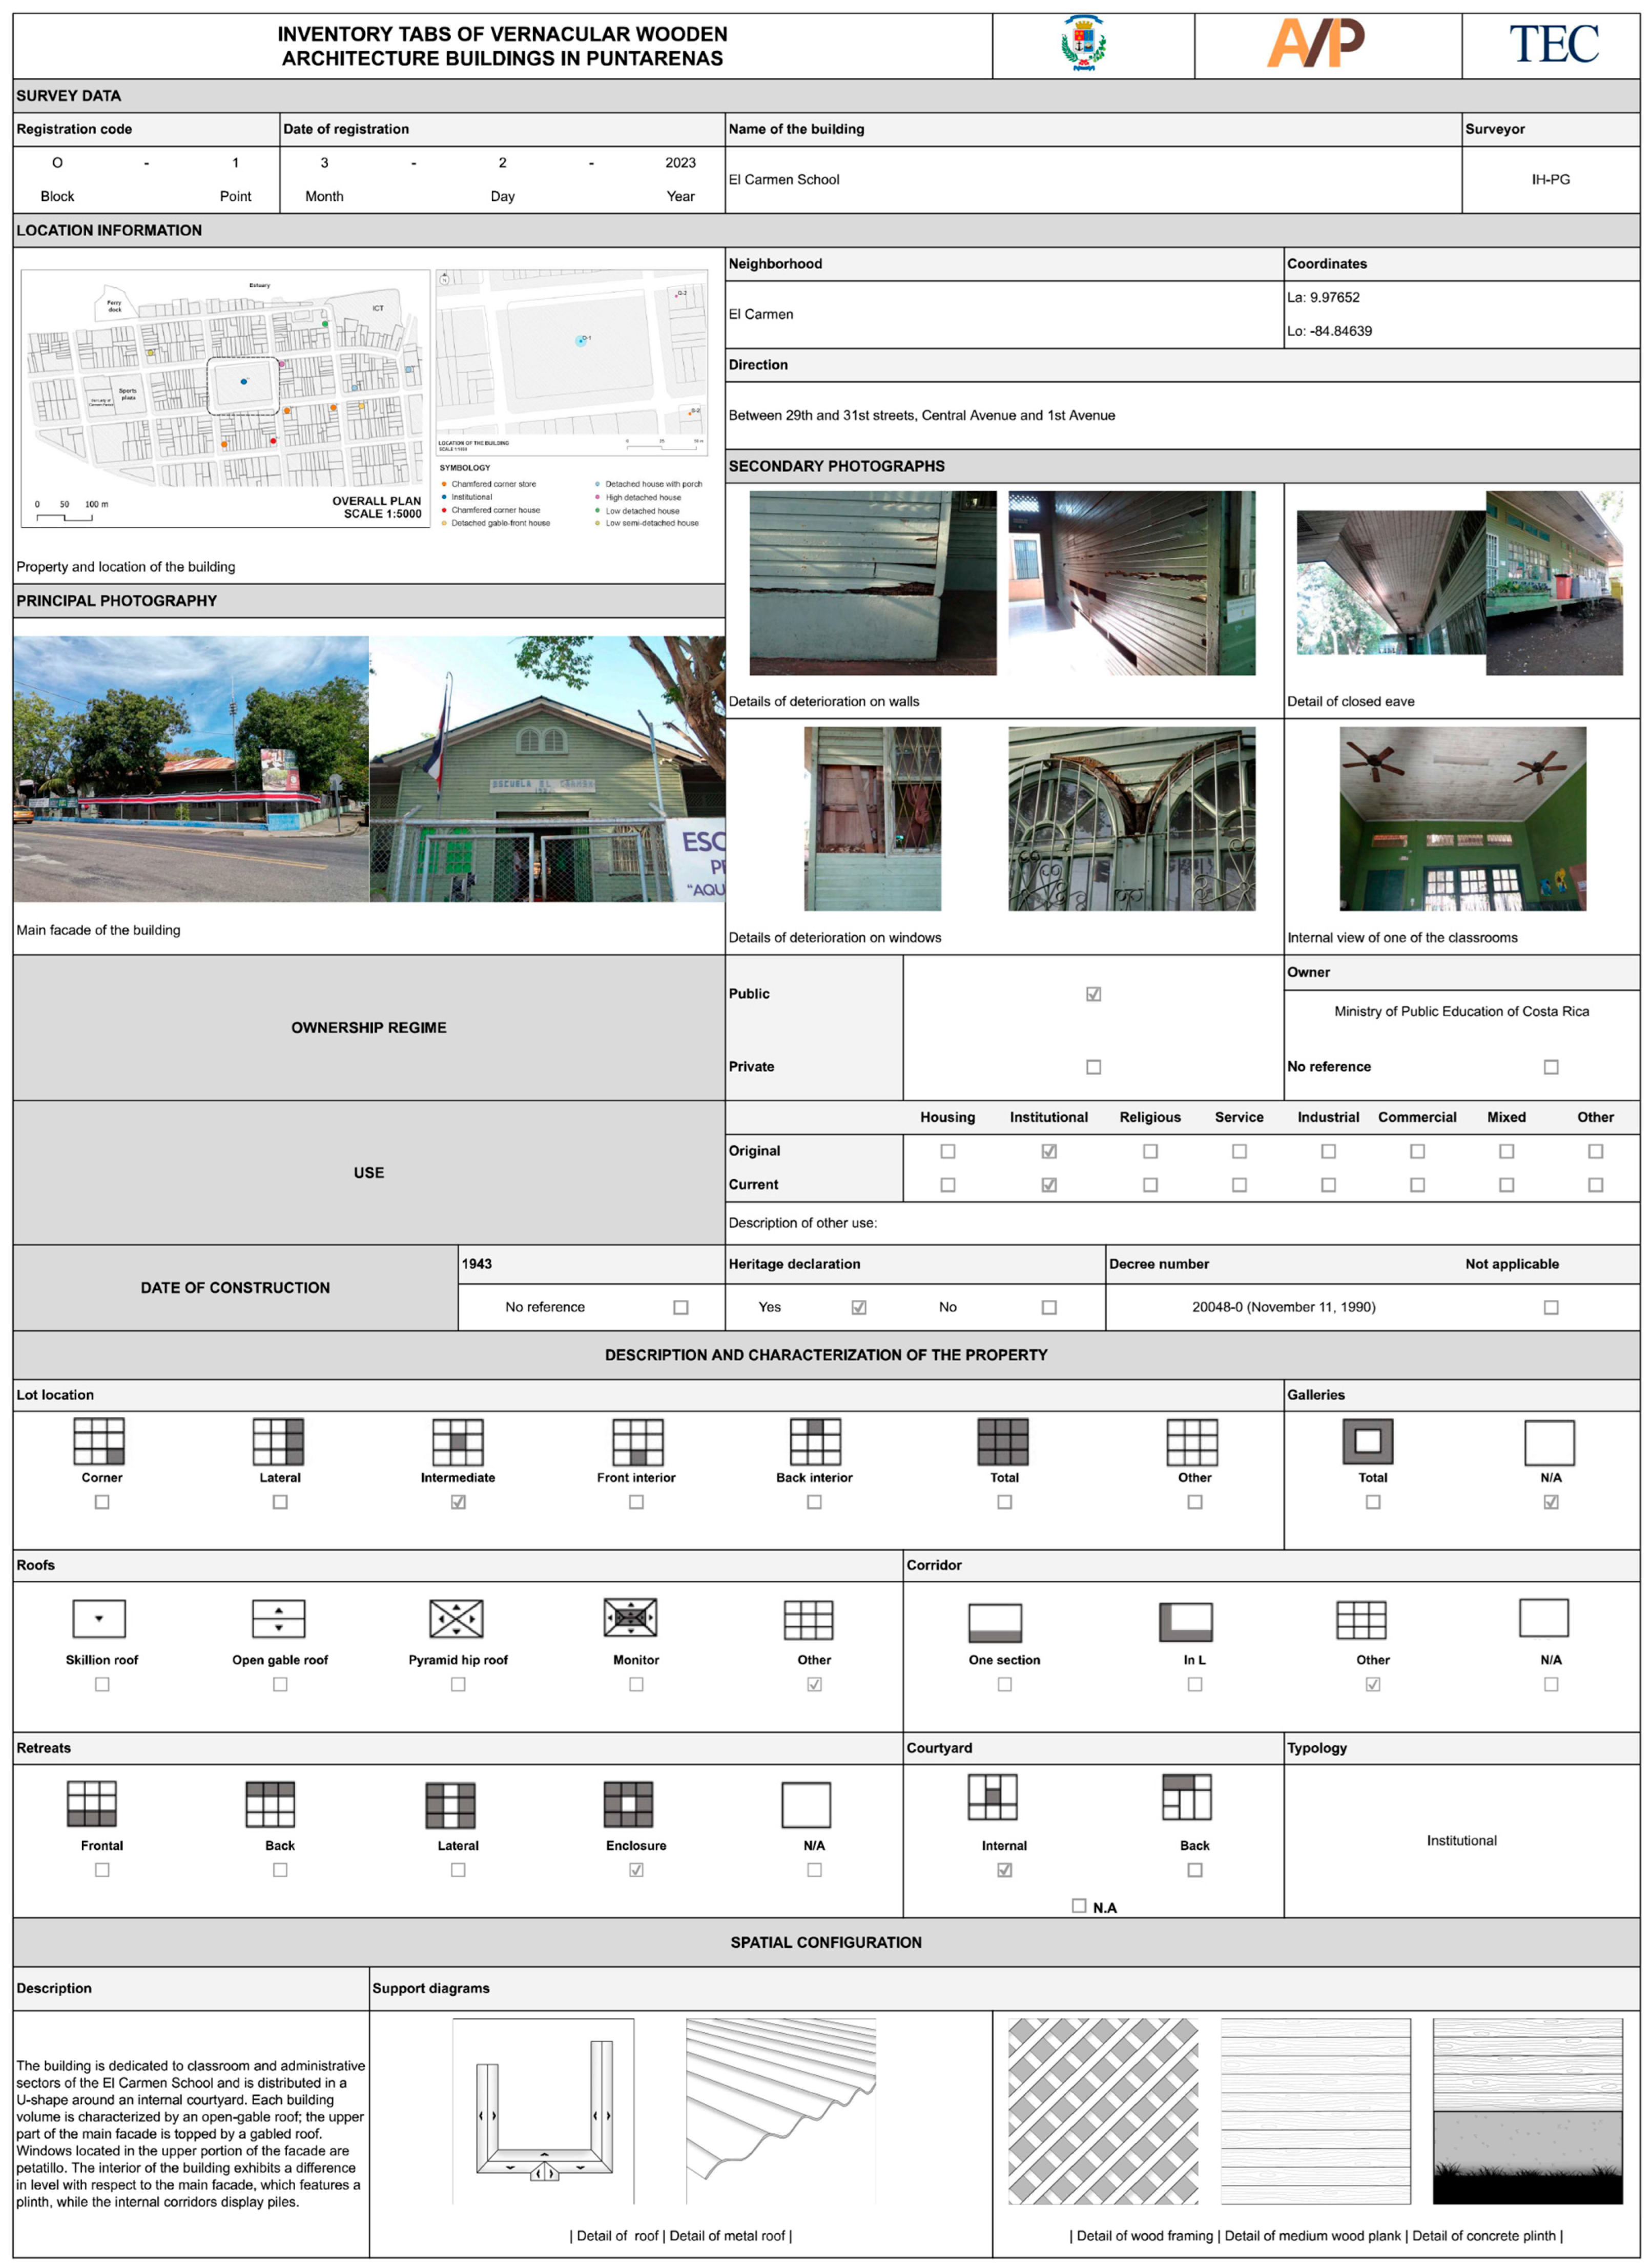Click the Skillion roof diagram
This screenshot has height=2268, width=1650.
[x=99, y=1617]
